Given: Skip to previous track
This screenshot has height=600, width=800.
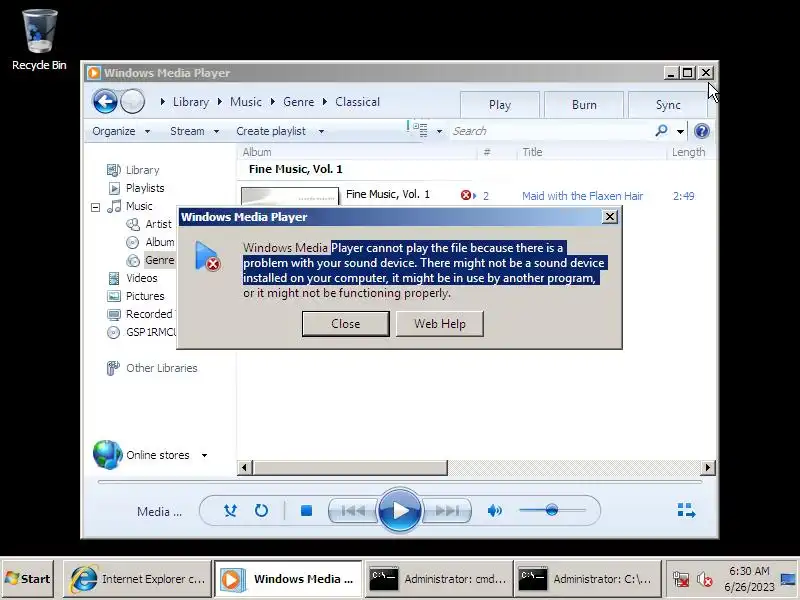Looking at the screenshot, I should click(353, 510).
